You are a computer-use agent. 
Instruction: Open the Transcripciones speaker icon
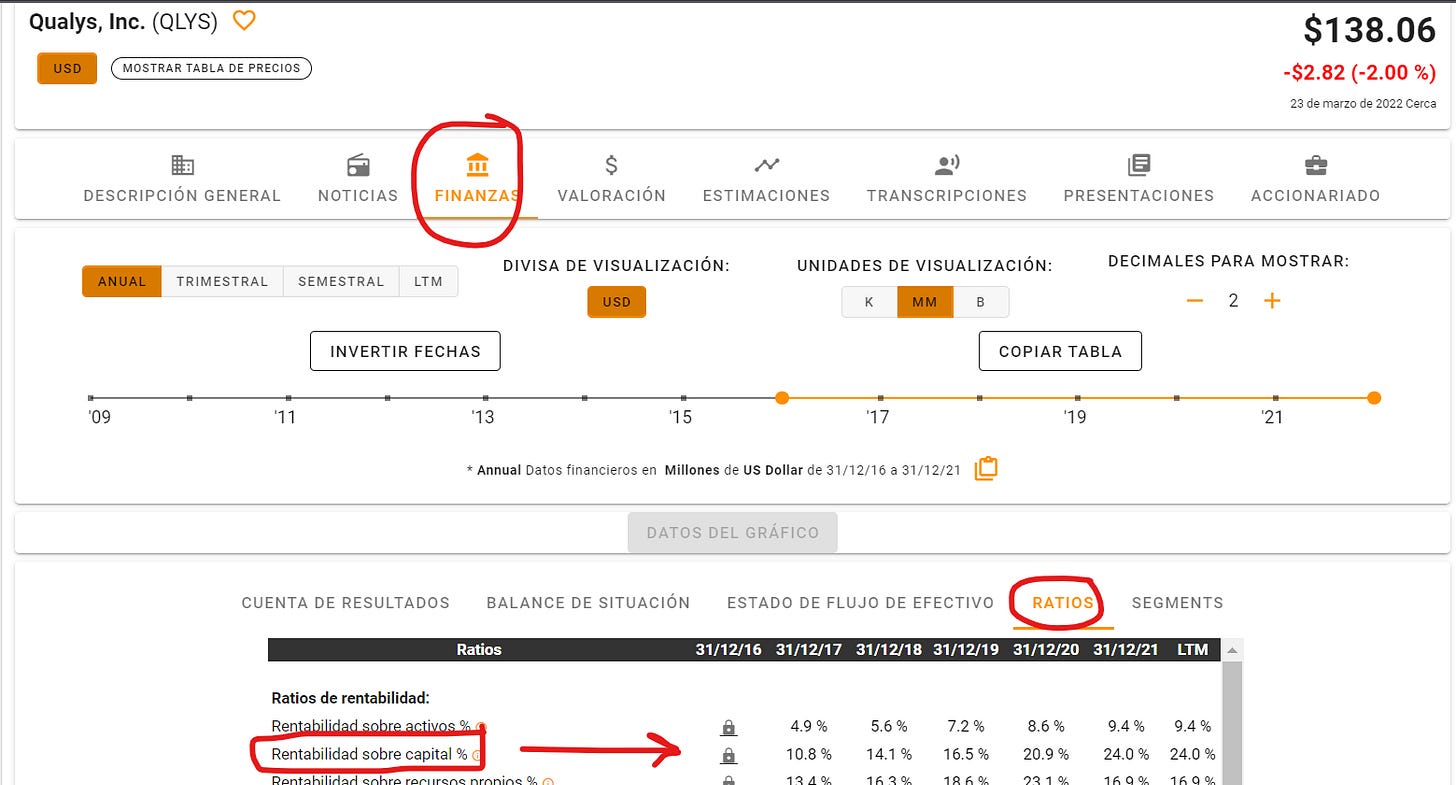946,165
